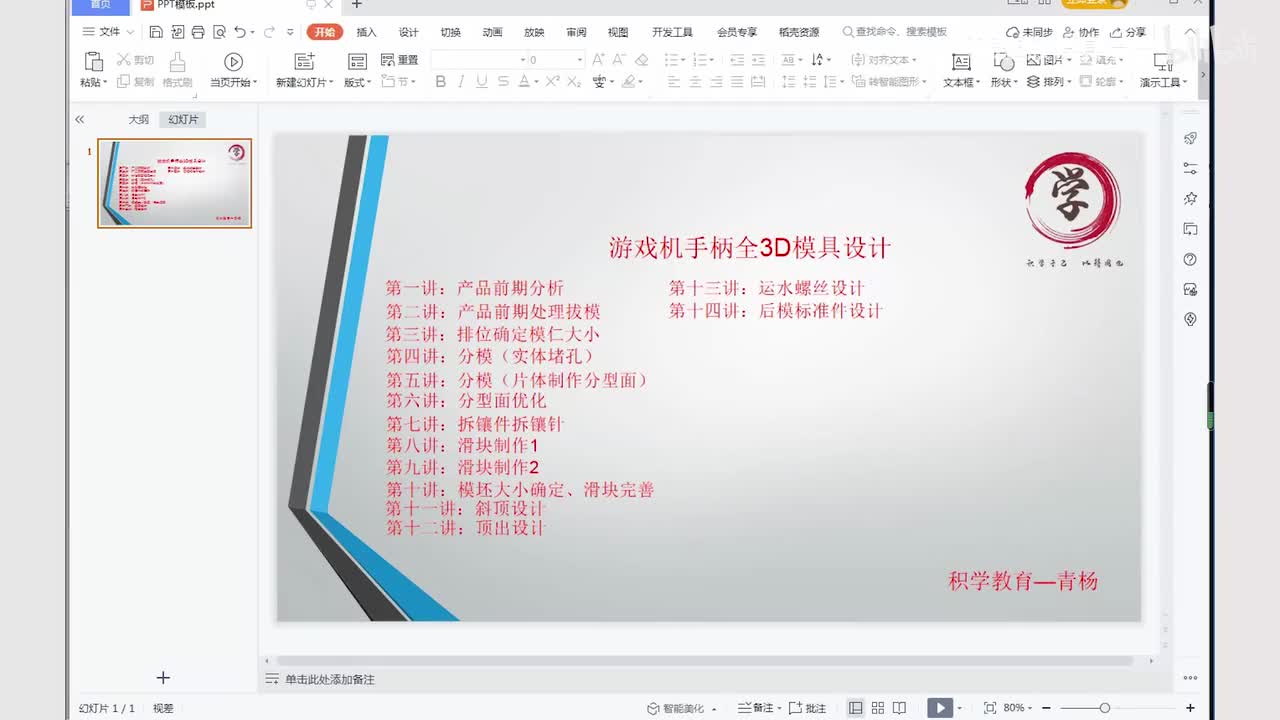Open the font color dropdown arrow
The image size is (1280, 720).
(536, 82)
